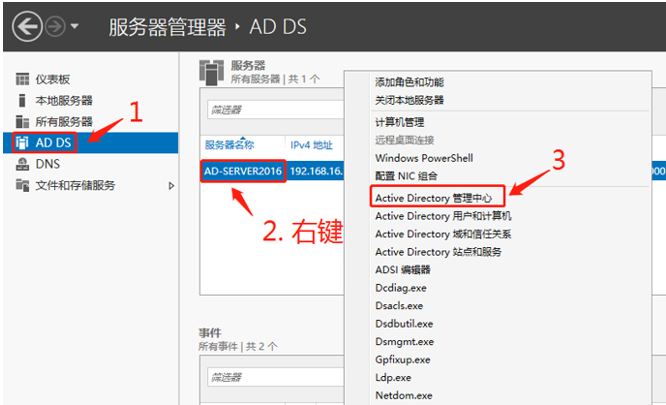Choose 添加角色和功能 from context menu
This screenshot has height=405, width=666.
(409, 82)
